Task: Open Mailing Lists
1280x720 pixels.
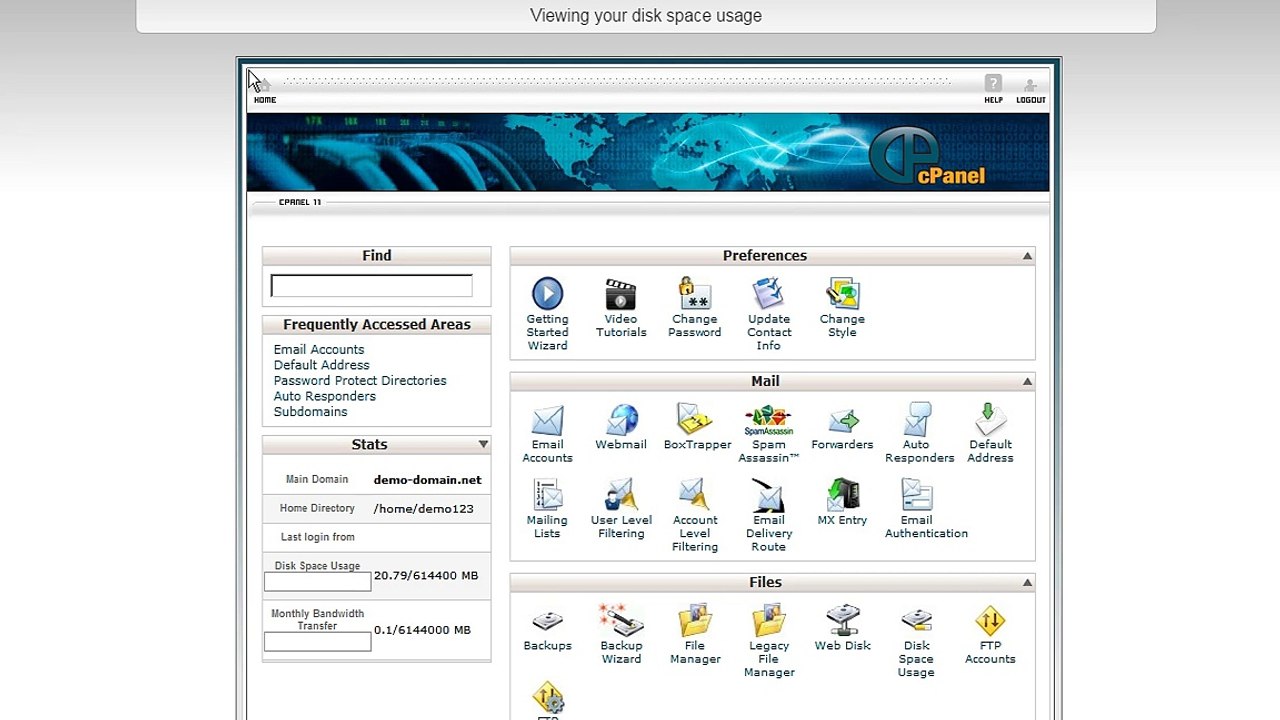Action: 547,509
